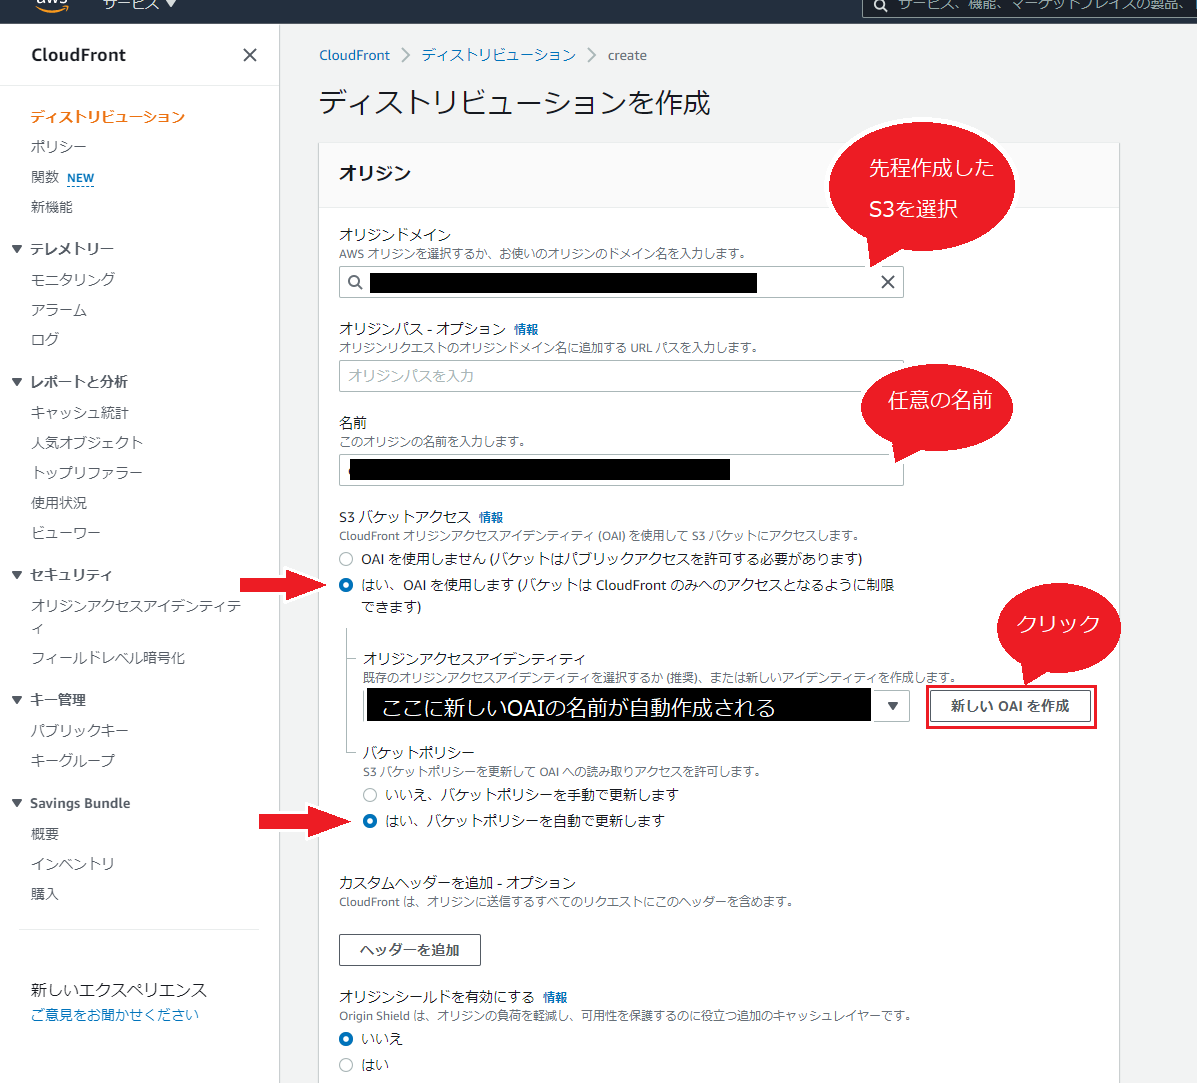Close the CloudFront sidebar with the X

point(250,55)
